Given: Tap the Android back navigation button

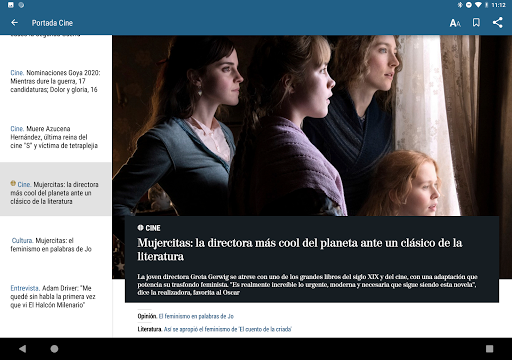Looking at the screenshot, I should tap(22, 349).
